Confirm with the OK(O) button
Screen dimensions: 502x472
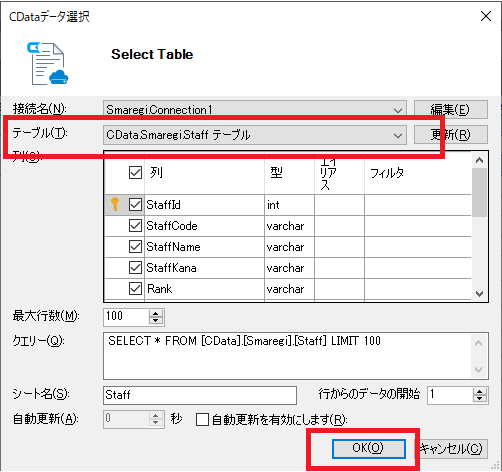tap(368, 448)
